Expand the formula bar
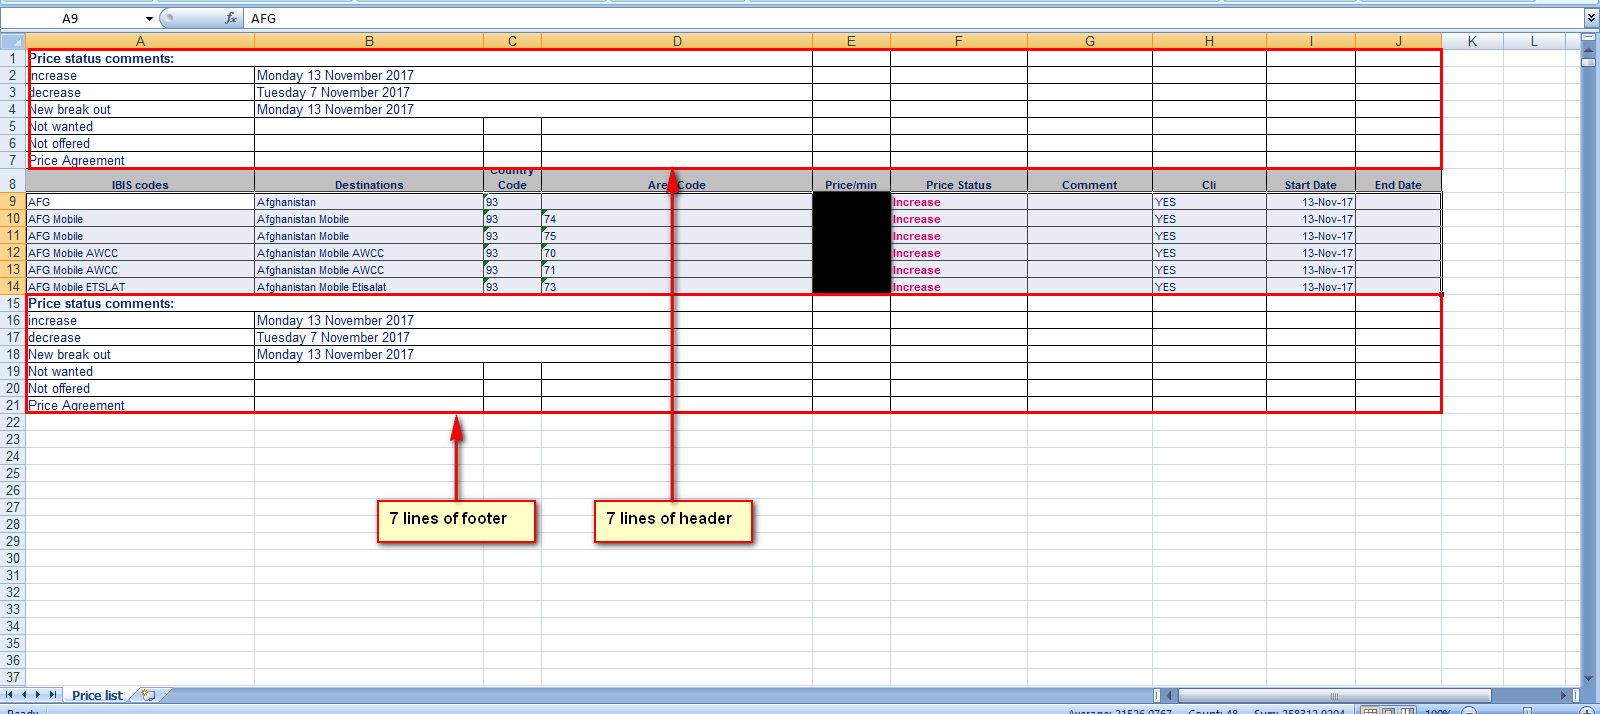 pyautogui.click(x=1590, y=18)
